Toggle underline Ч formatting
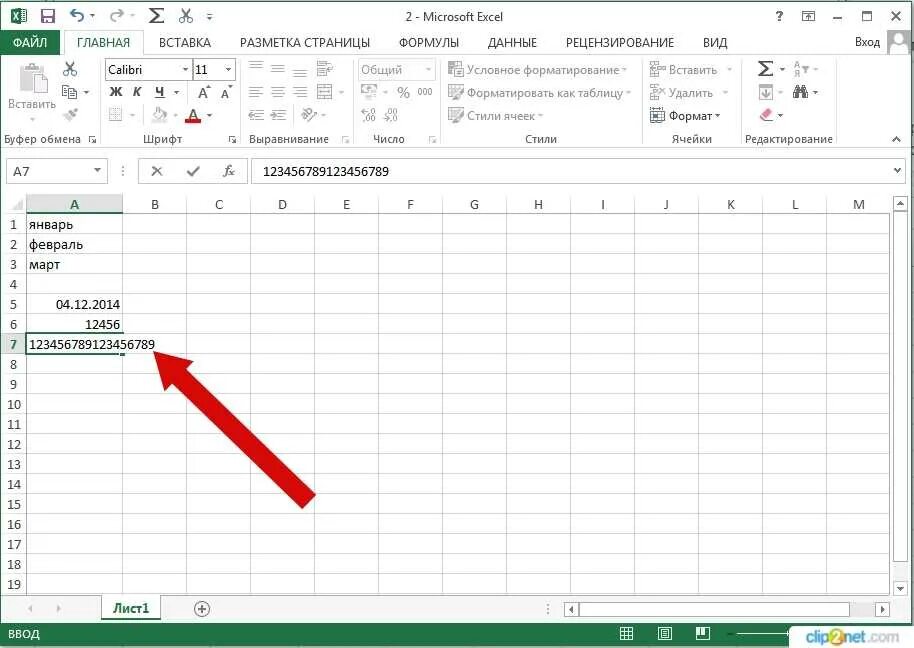 point(159,92)
